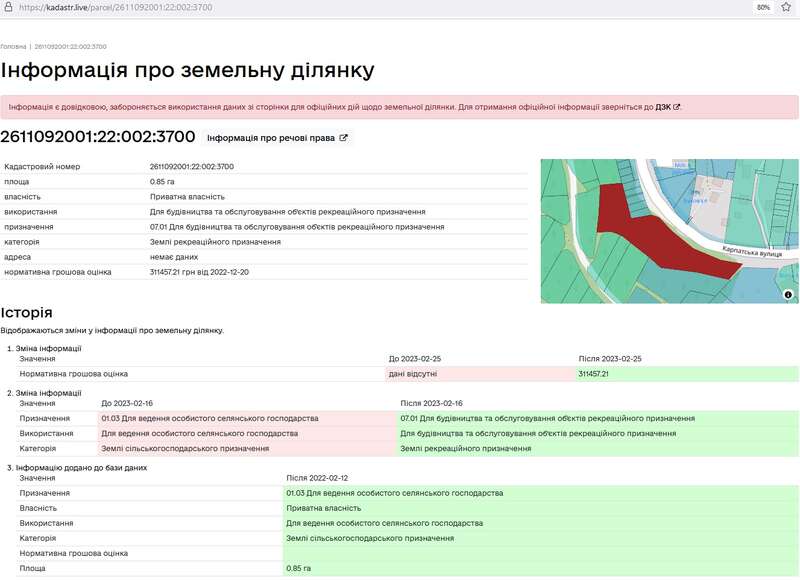The height and width of the screenshot is (580, 800).
Task: Click external link icon next to ДЗК
Action: [x=677, y=107]
